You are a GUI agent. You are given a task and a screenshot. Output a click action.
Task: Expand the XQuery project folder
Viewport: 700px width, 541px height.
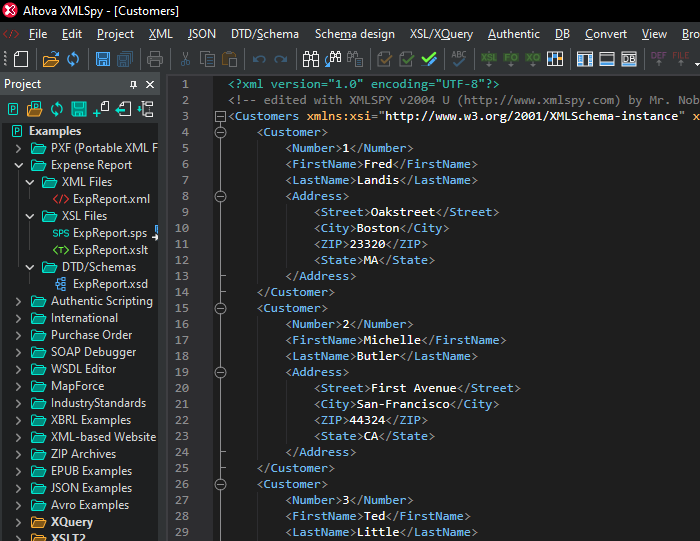click(x=18, y=522)
